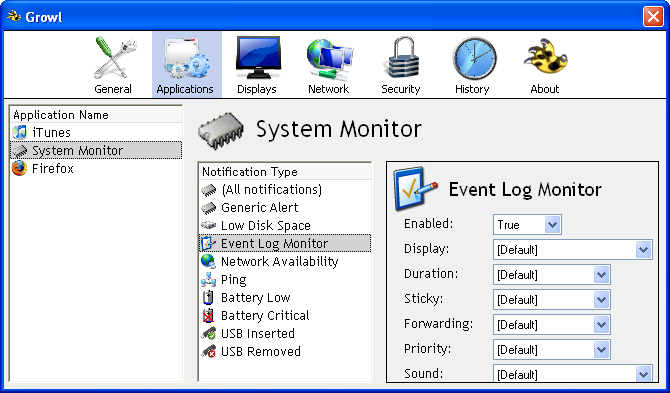Switch to the Displays tab label
The width and height of the screenshot is (670, 393).
coord(257,89)
